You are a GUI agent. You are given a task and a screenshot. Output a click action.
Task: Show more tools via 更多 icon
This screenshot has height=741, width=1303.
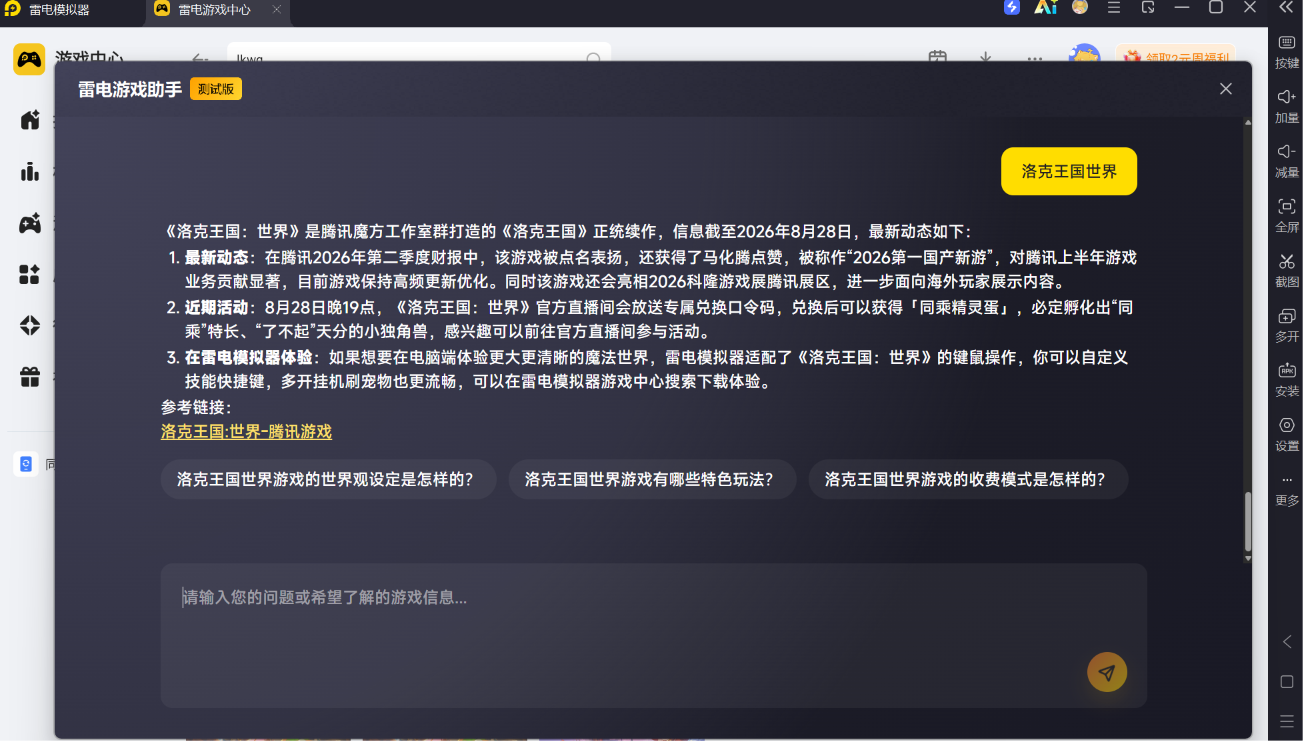point(1287,490)
